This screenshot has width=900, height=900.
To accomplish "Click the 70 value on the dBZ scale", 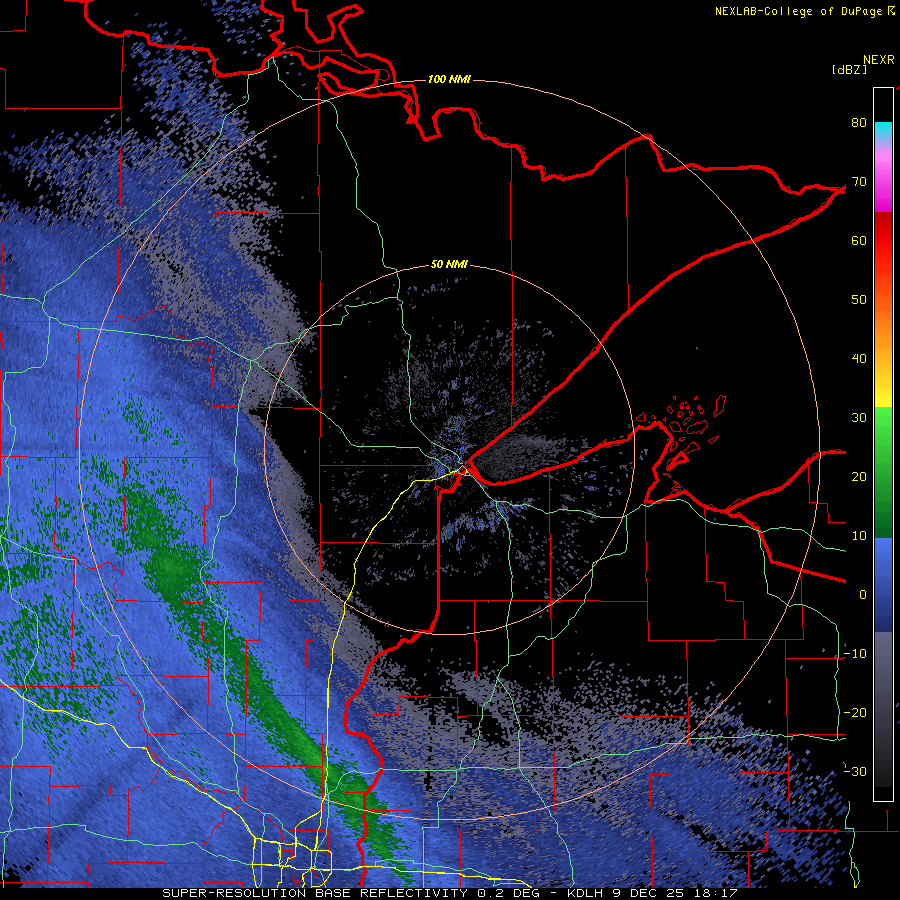I will (859, 181).
